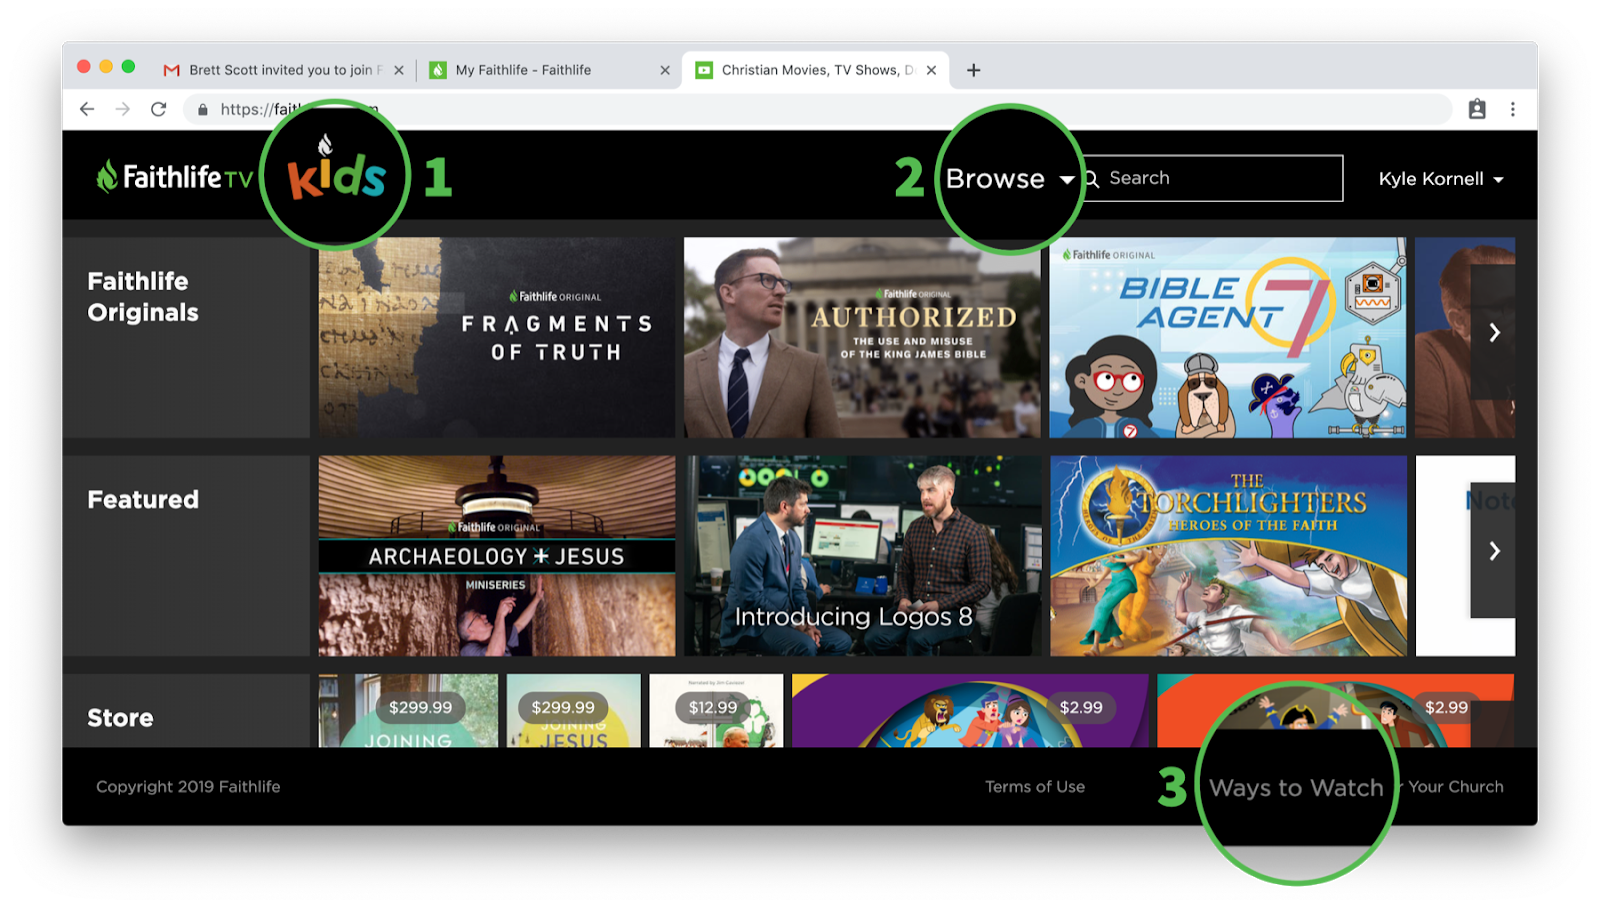The width and height of the screenshot is (1600, 908).
Task: Click the browser address bar
Action: 817,109
